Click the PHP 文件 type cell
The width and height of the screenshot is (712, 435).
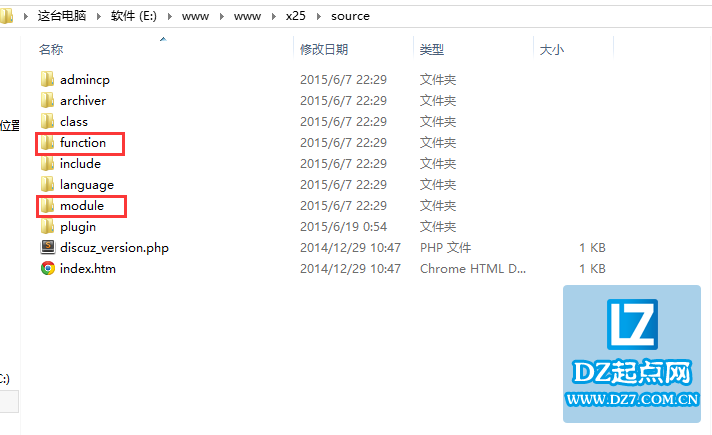[445, 247]
